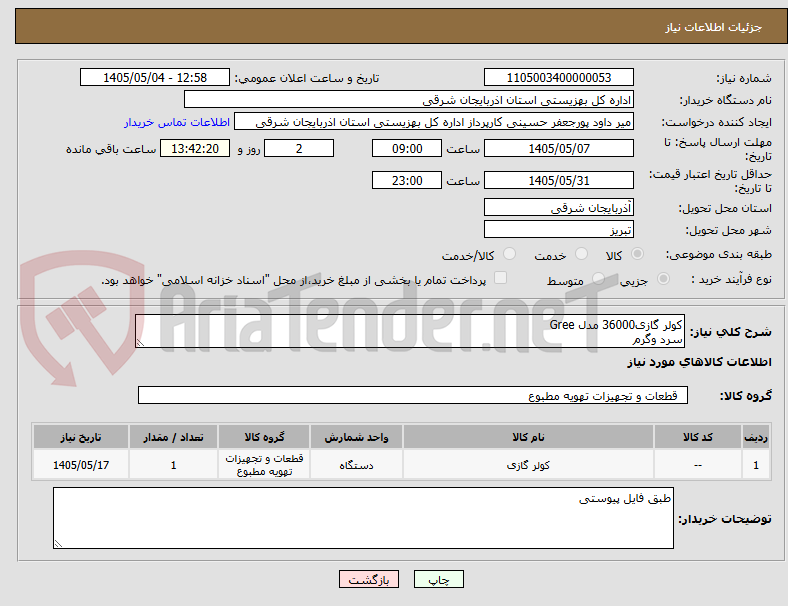Click the remaining time field 13:42:20

pos(195,148)
